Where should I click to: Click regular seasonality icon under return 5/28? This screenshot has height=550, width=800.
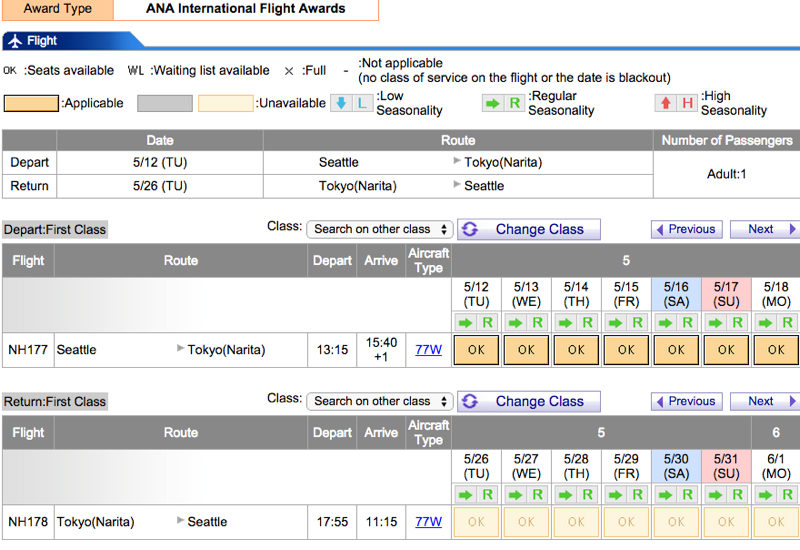click(576, 494)
